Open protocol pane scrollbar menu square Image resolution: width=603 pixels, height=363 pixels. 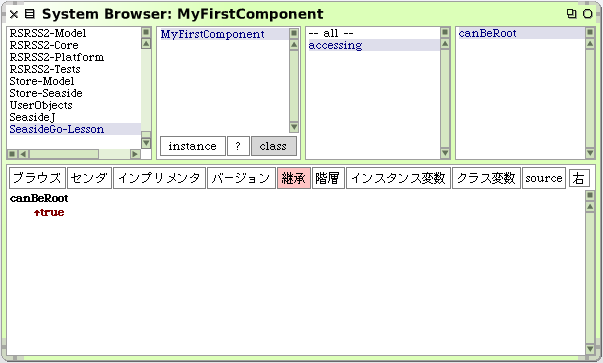(x=445, y=32)
